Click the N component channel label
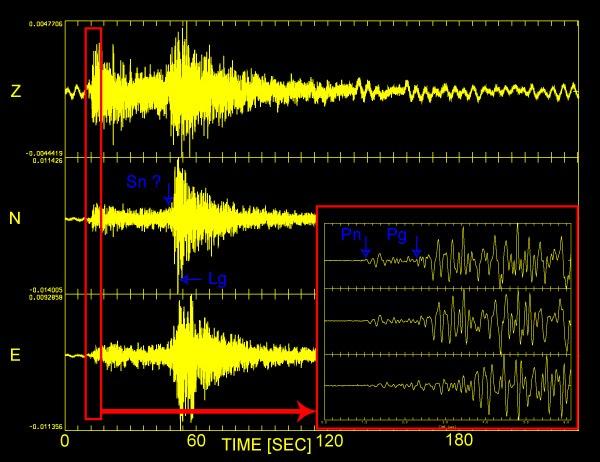Viewport: 600px width, 462px height. point(15,218)
